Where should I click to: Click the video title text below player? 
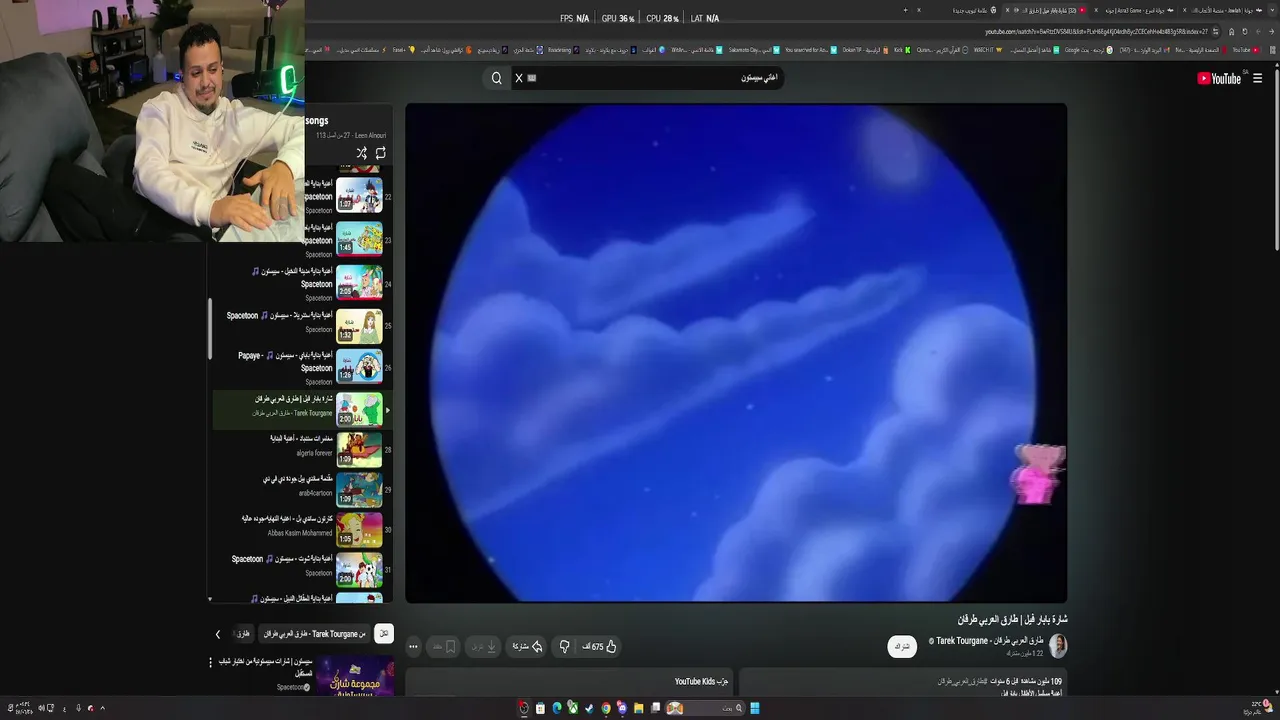1012,619
